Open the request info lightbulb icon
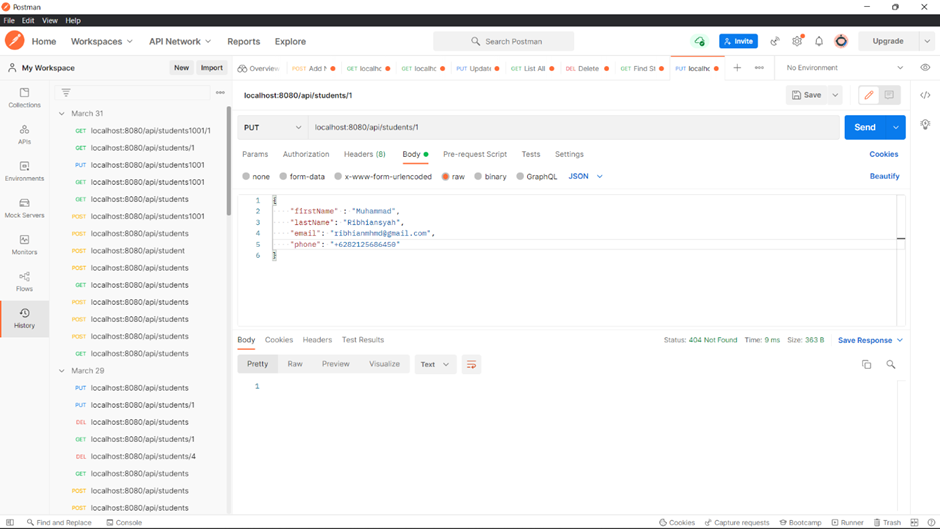This screenshot has height=529, width=940. pos(925,124)
